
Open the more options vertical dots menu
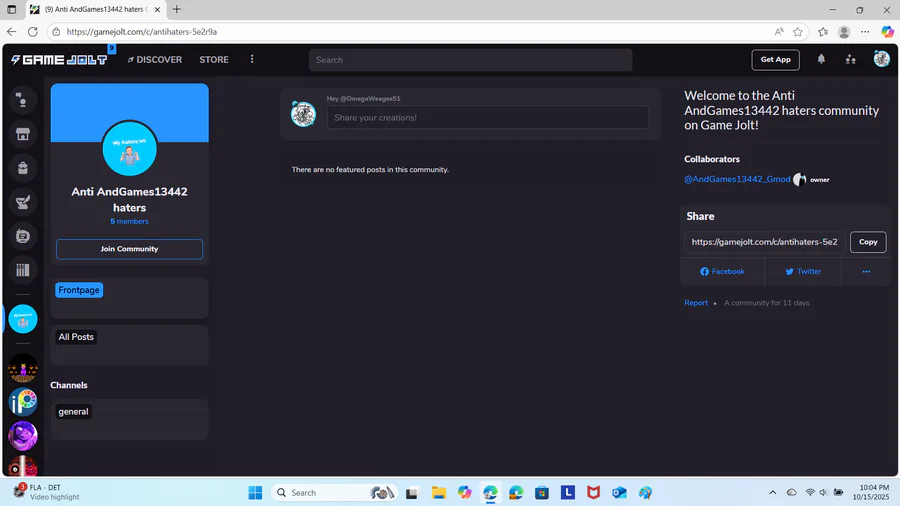252,59
